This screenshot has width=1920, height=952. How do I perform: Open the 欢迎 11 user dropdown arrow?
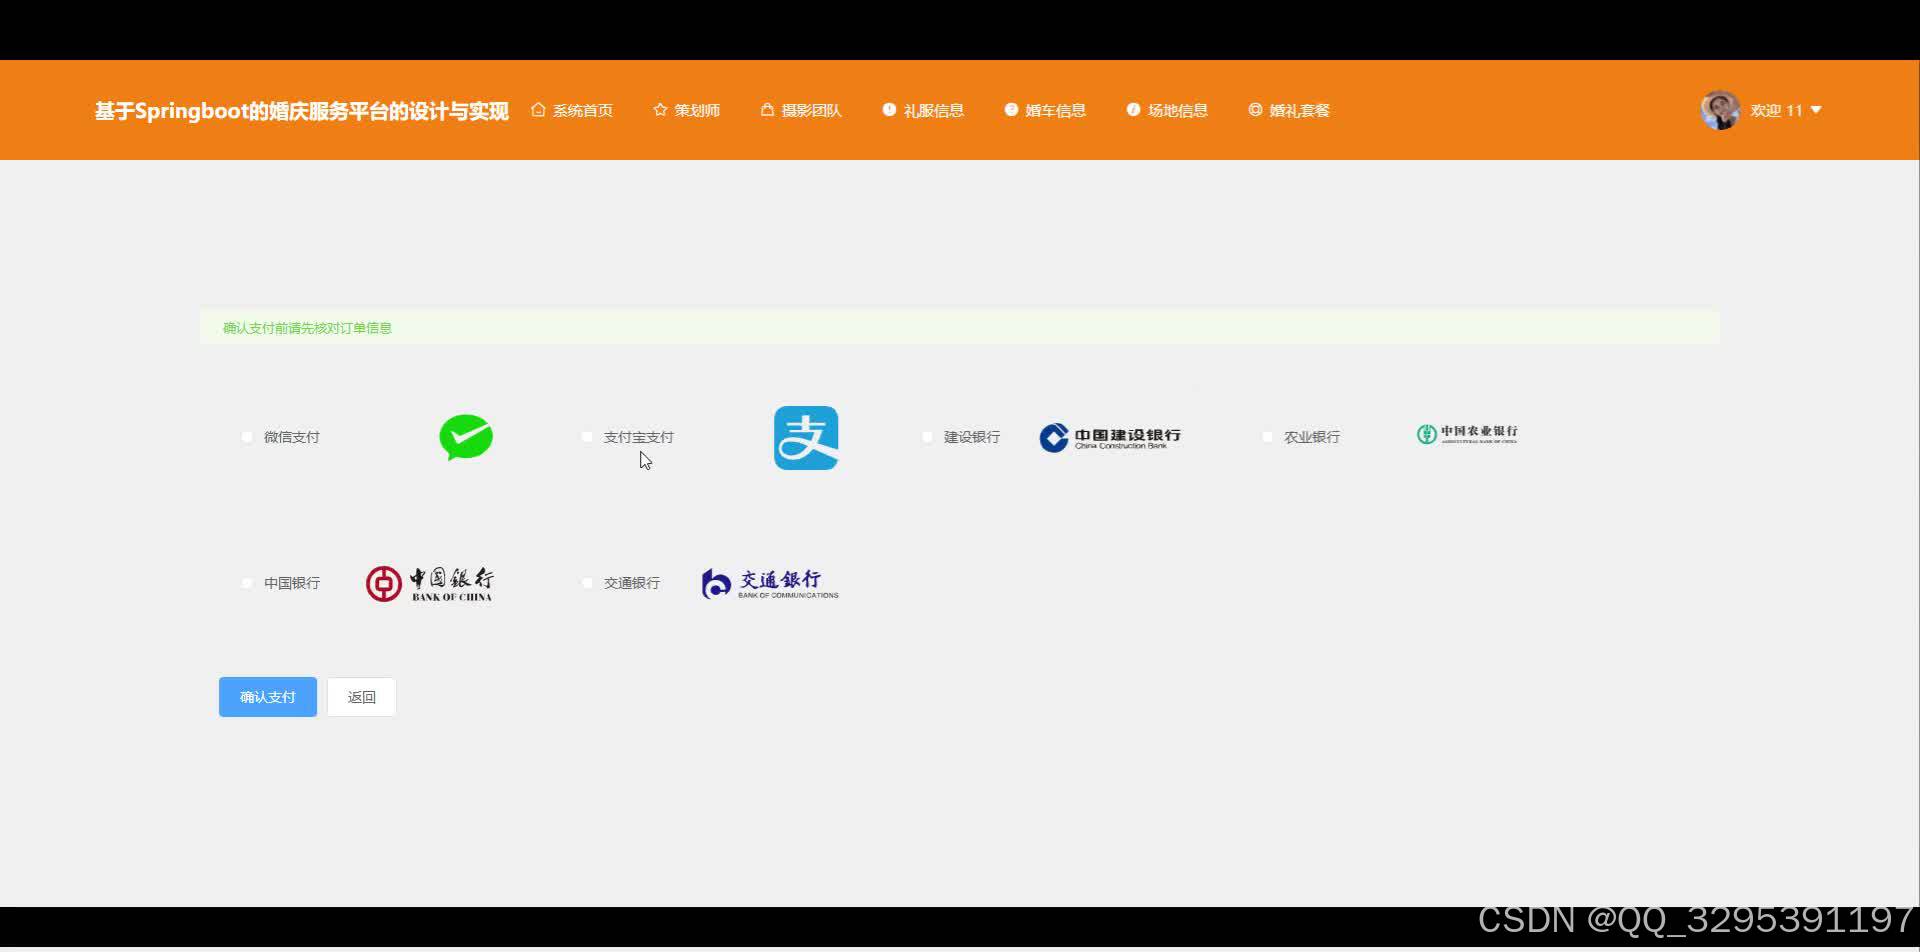pyautogui.click(x=1816, y=110)
